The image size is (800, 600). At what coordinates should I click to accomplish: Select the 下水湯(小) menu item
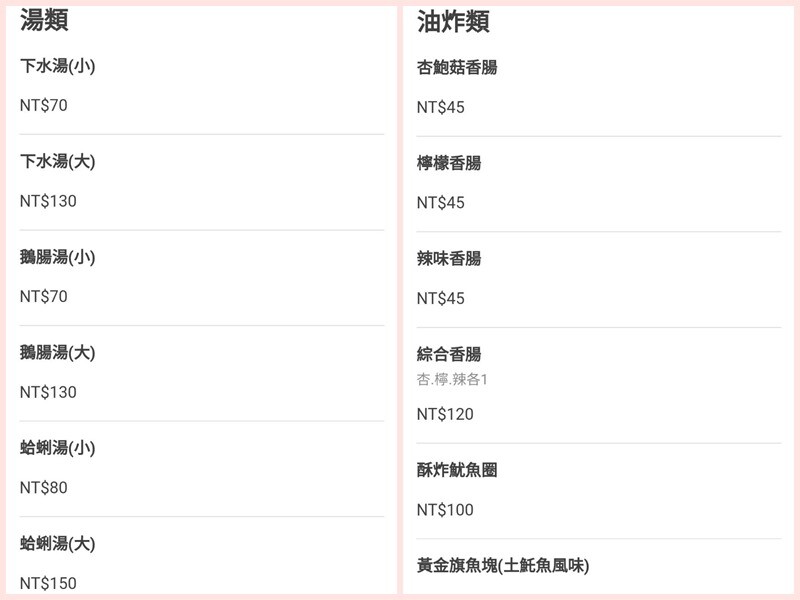(x=58, y=66)
